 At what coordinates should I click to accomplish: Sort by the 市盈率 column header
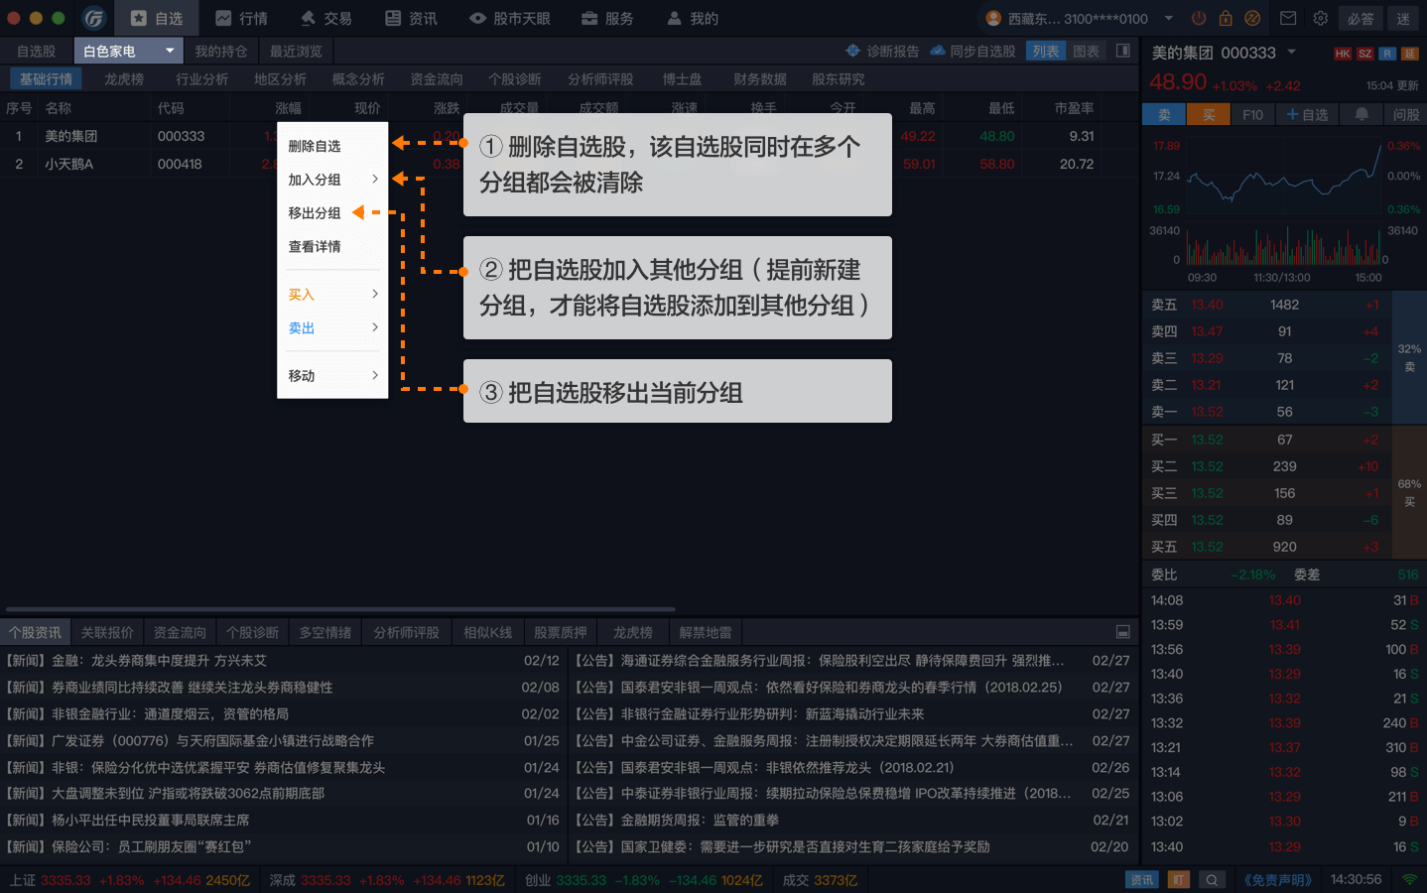[x=1074, y=108]
